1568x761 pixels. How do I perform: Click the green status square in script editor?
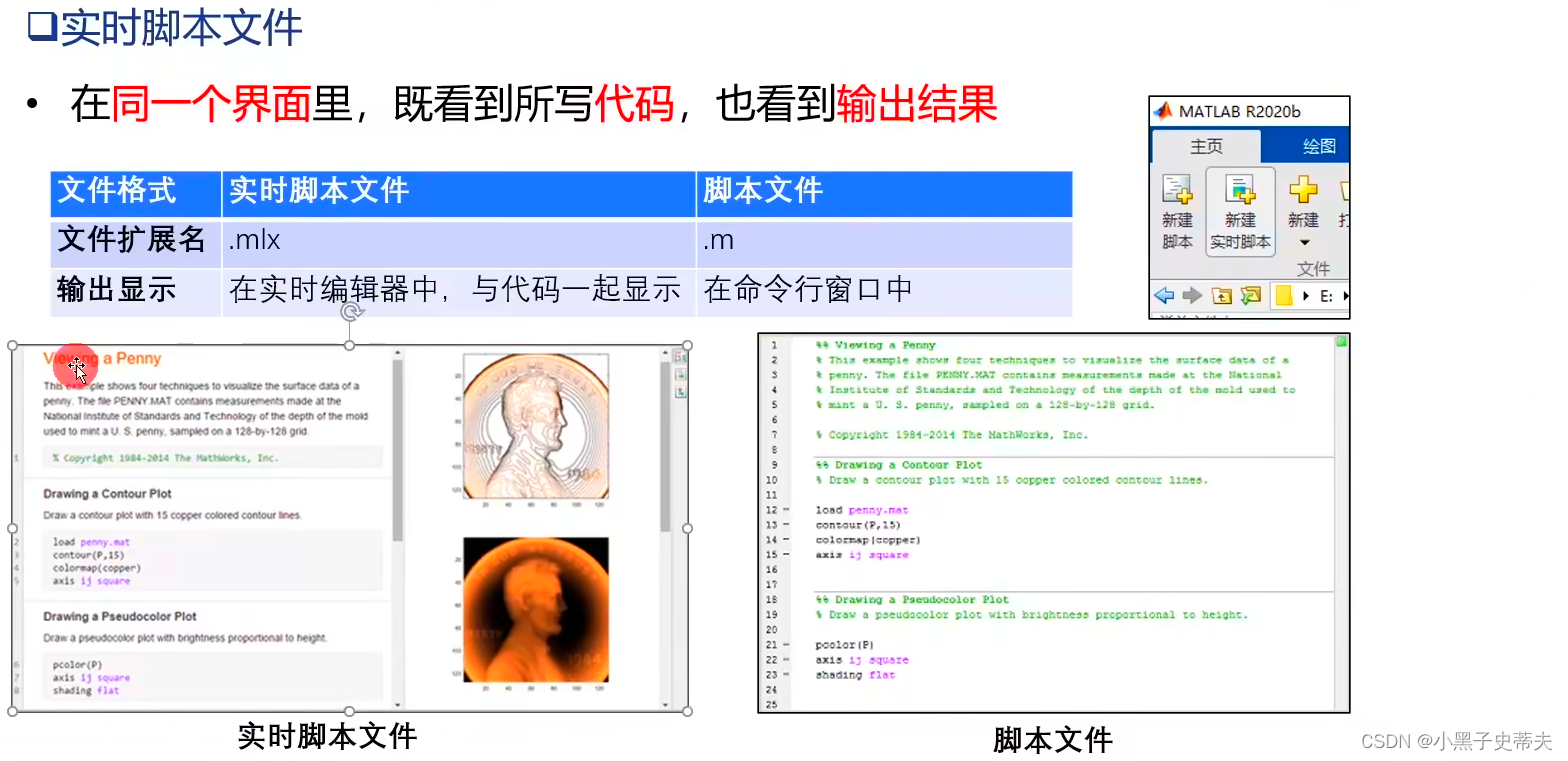click(1341, 342)
